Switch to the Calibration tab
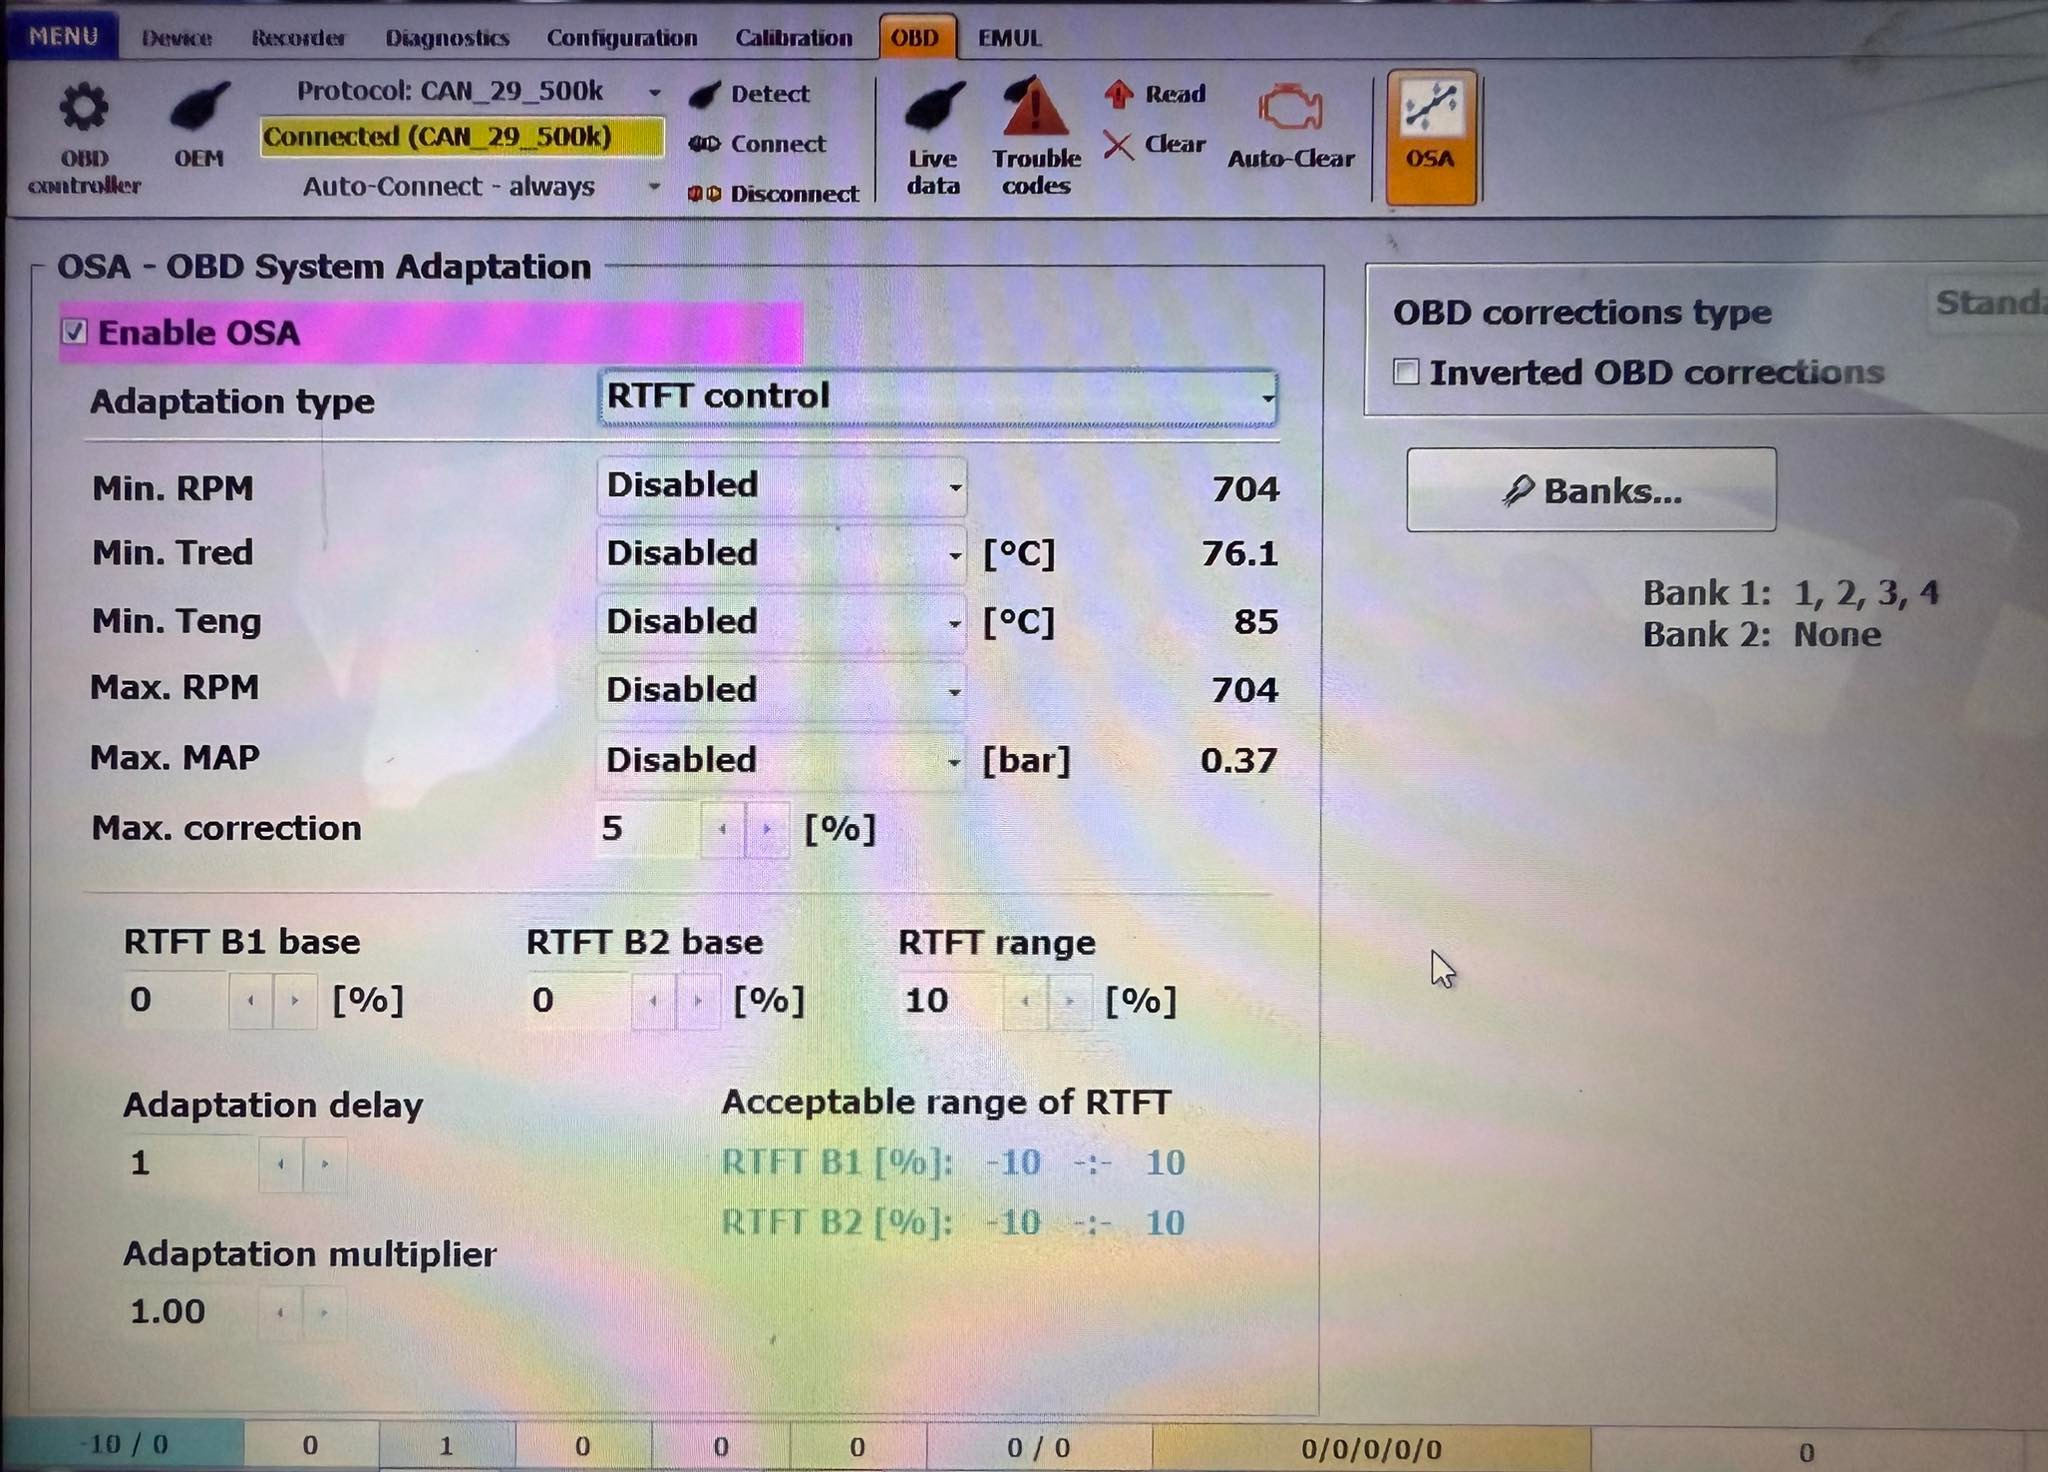 pyautogui.click(x=794, y=39)
